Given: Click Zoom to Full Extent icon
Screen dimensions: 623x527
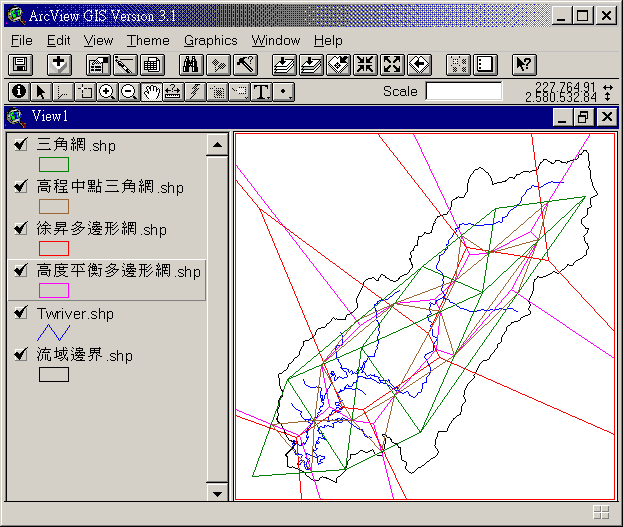Looking at the screenshot, I should pos(284,65).
